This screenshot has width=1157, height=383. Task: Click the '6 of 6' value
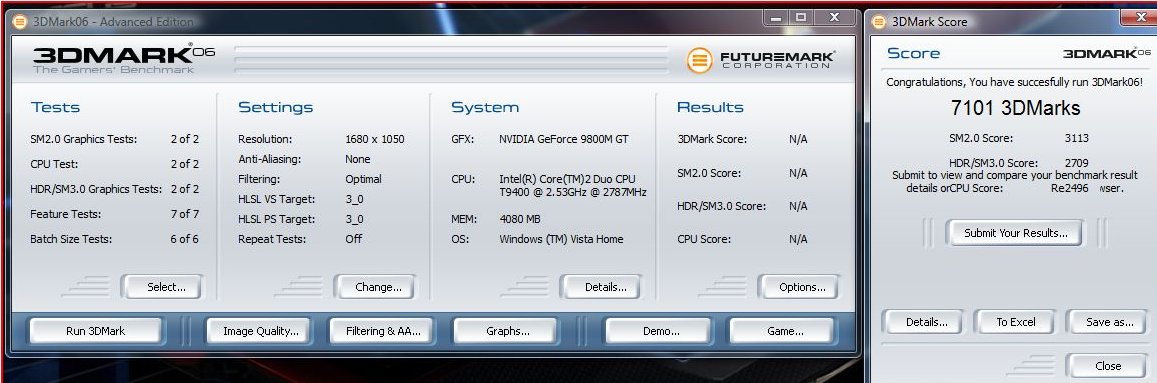pos(184,239)
